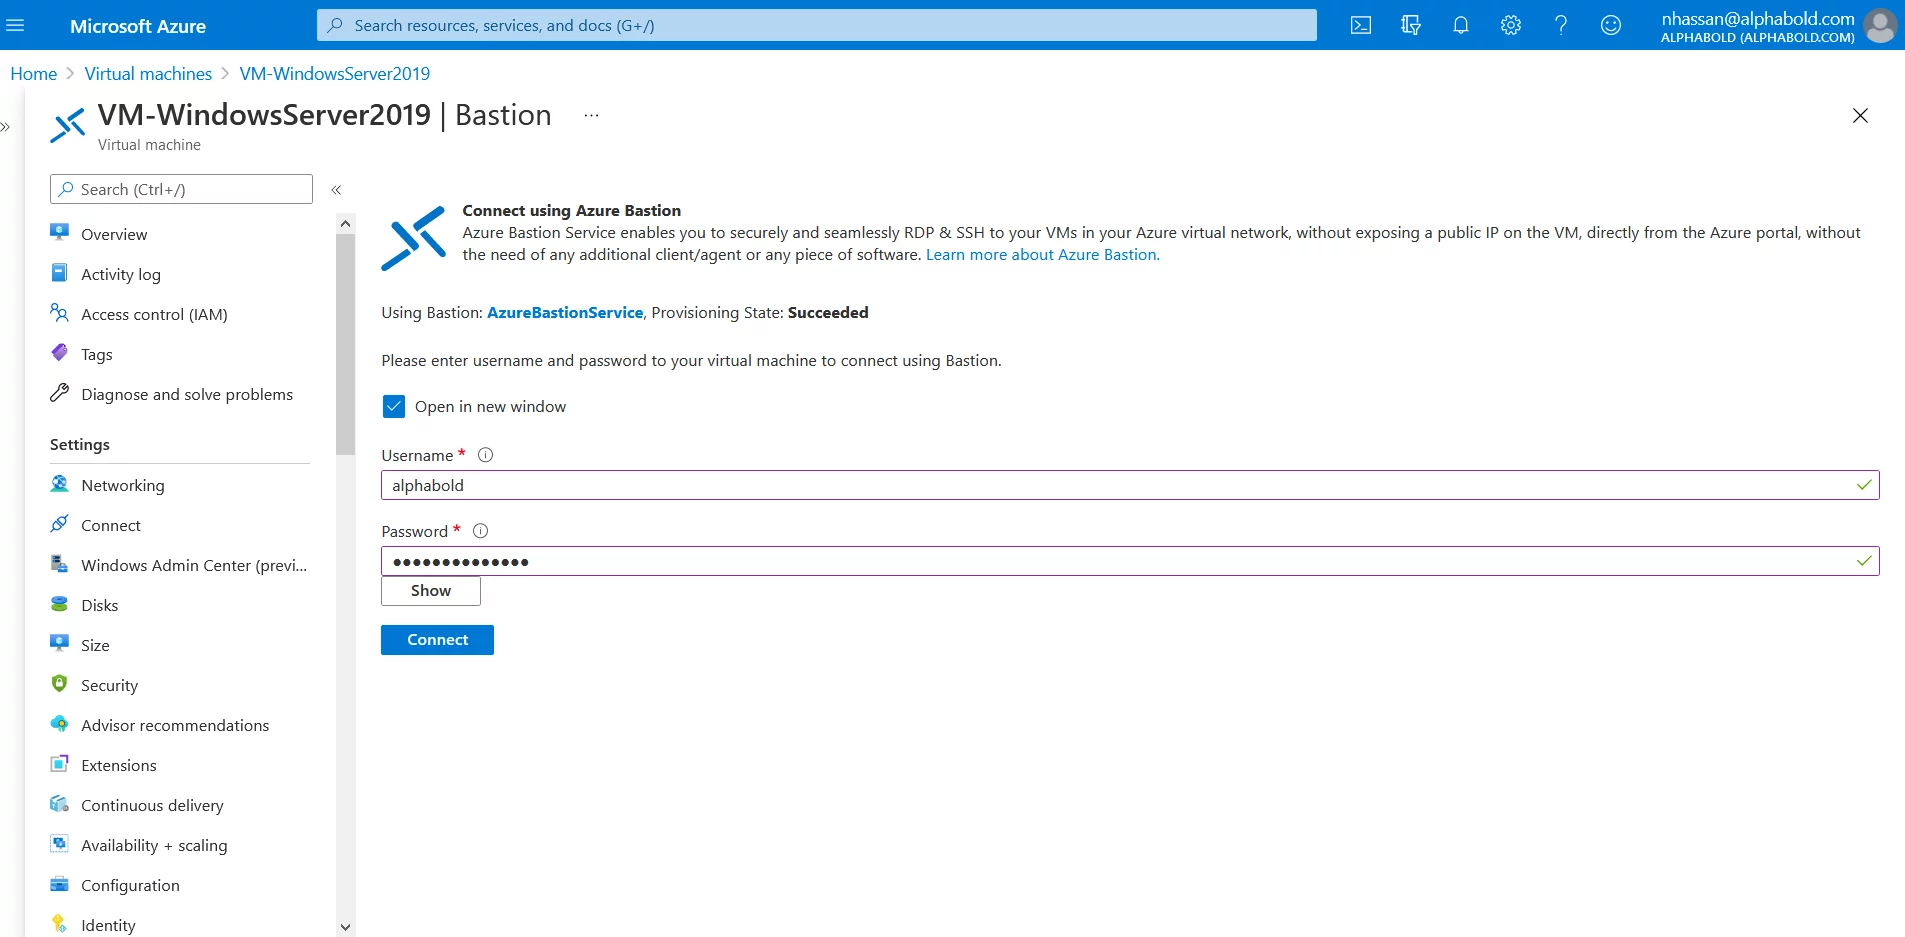Click the Networking icon
The height and width of the screenshot is (937, 1905).
point(60,484)
